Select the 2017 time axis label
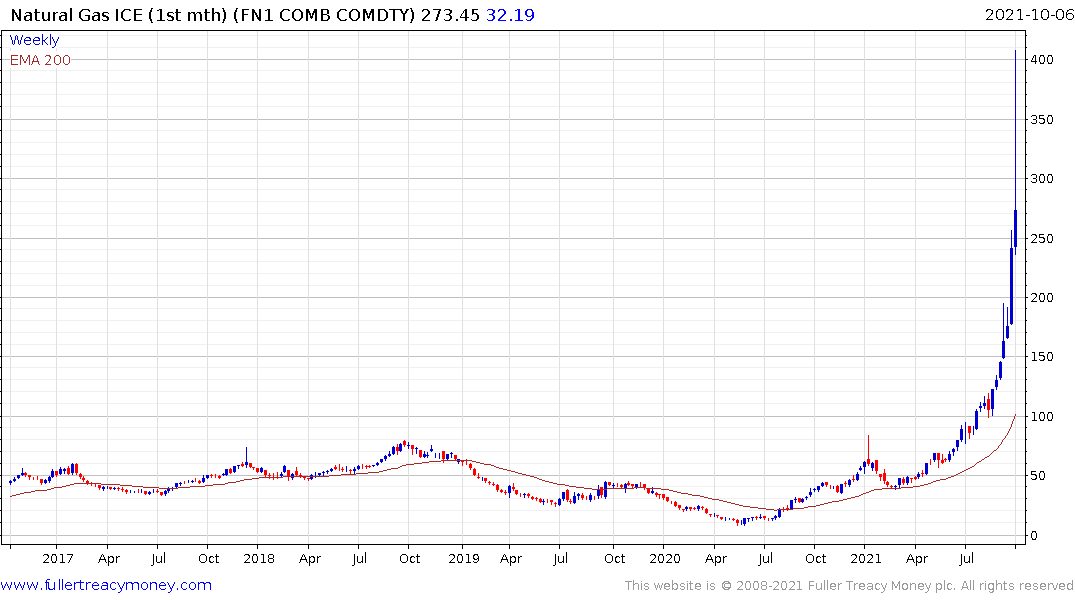Viewport: 1075px width, 600px height. 58,558
